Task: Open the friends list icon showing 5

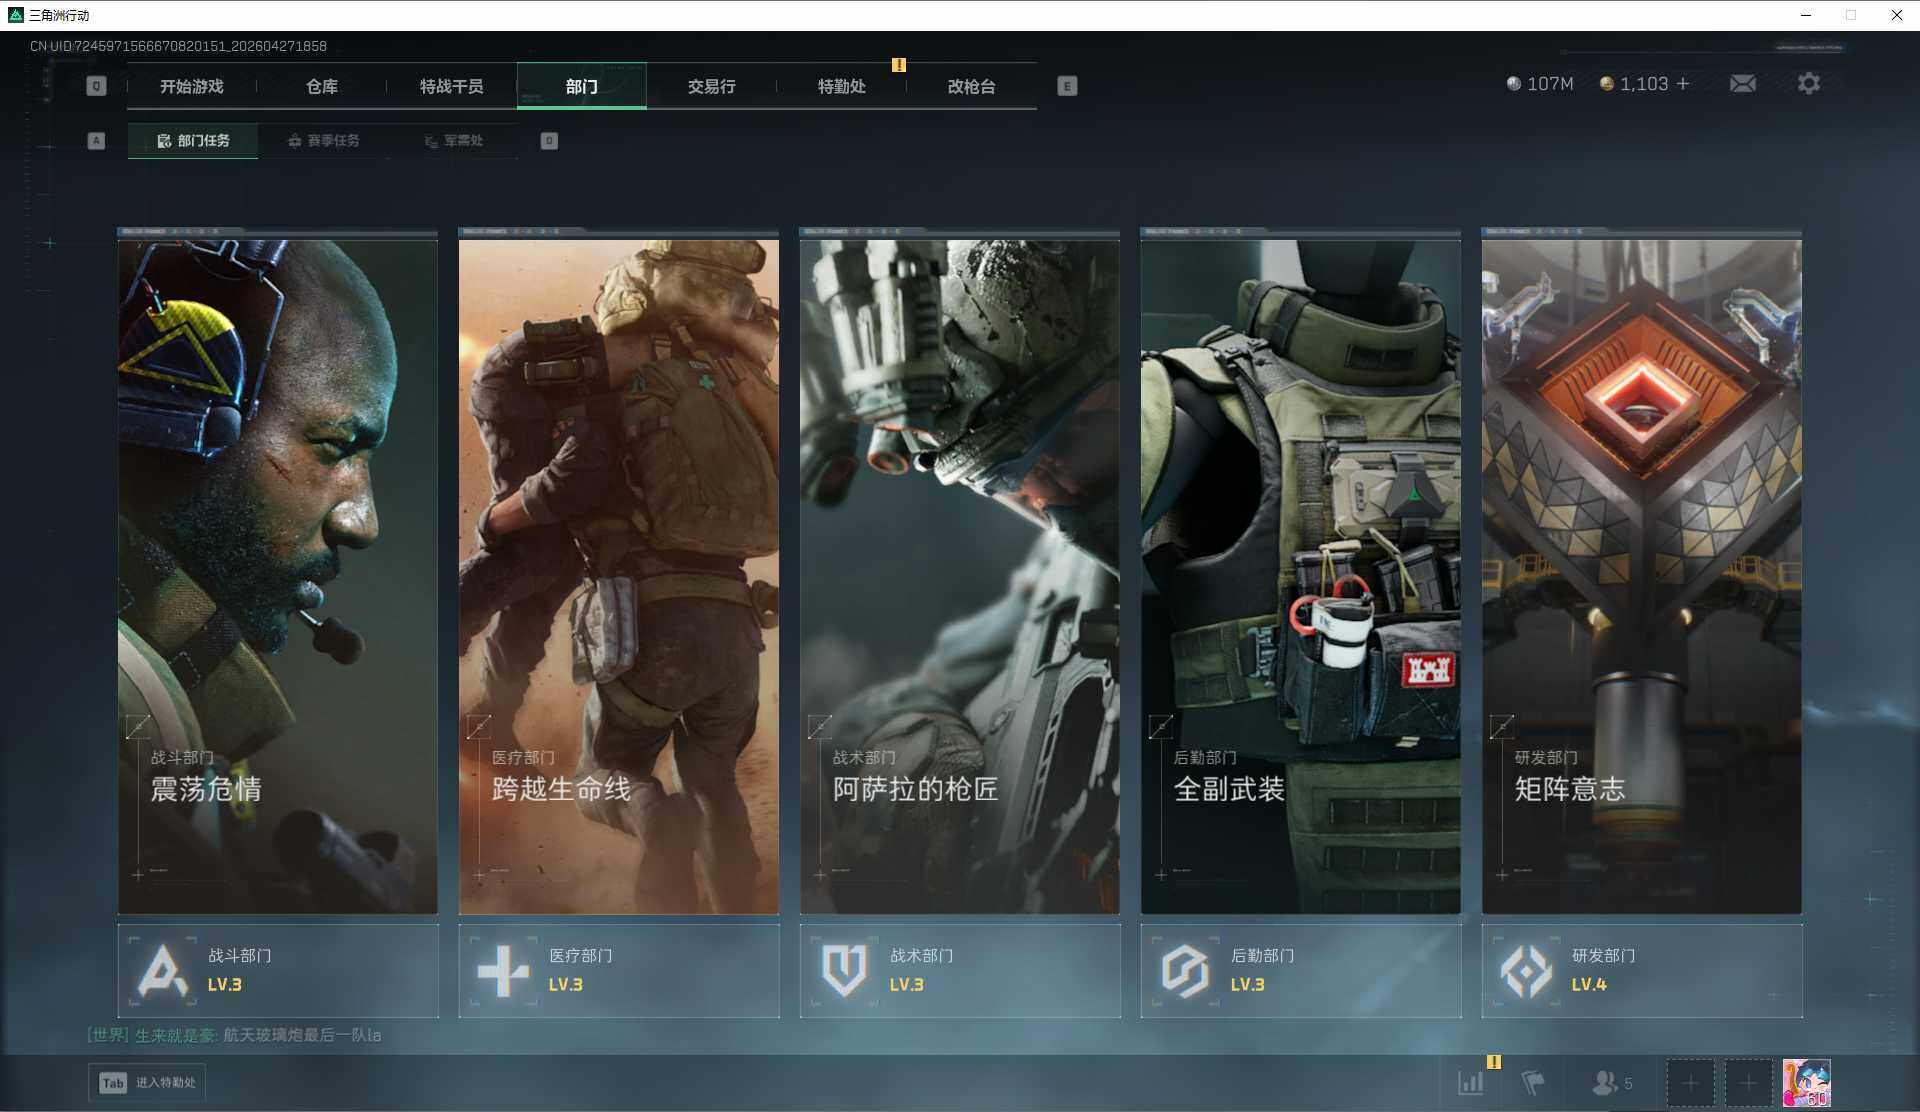Action: click(x=1611, y=1082)
